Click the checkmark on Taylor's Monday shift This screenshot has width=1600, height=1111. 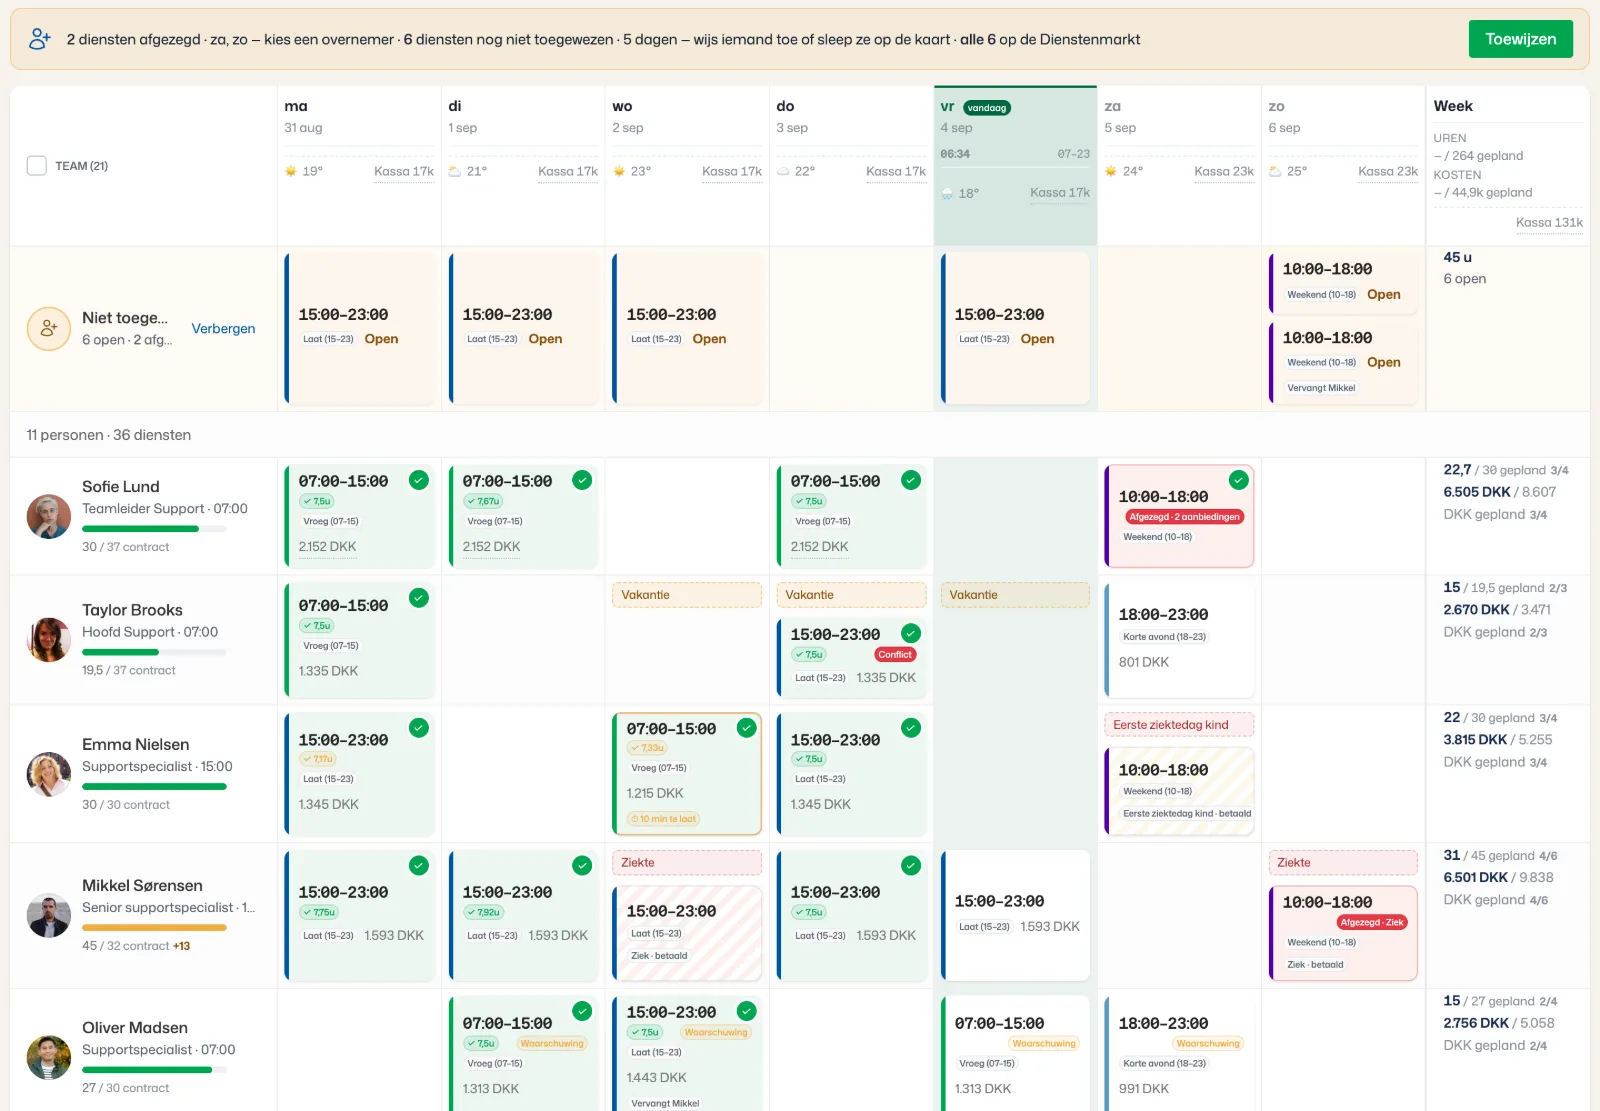tap(419, 598)
